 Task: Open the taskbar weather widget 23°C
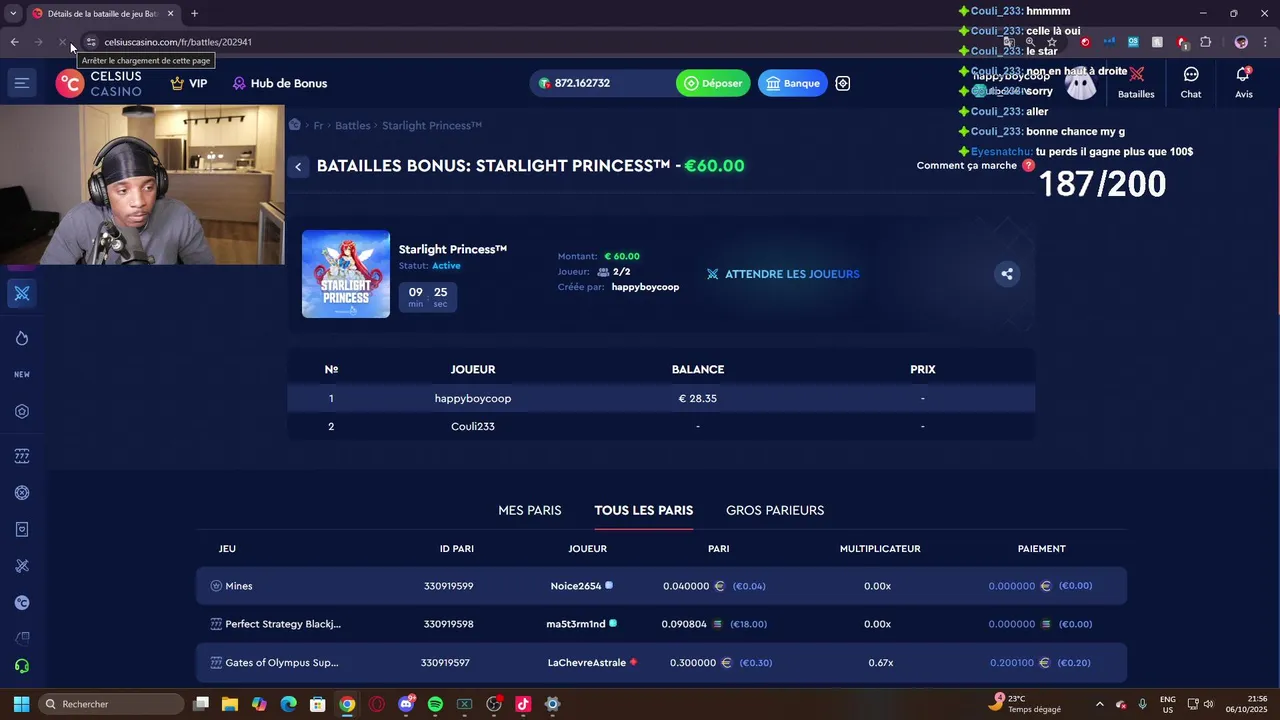pyautogui.click(x=1026, y=704)
